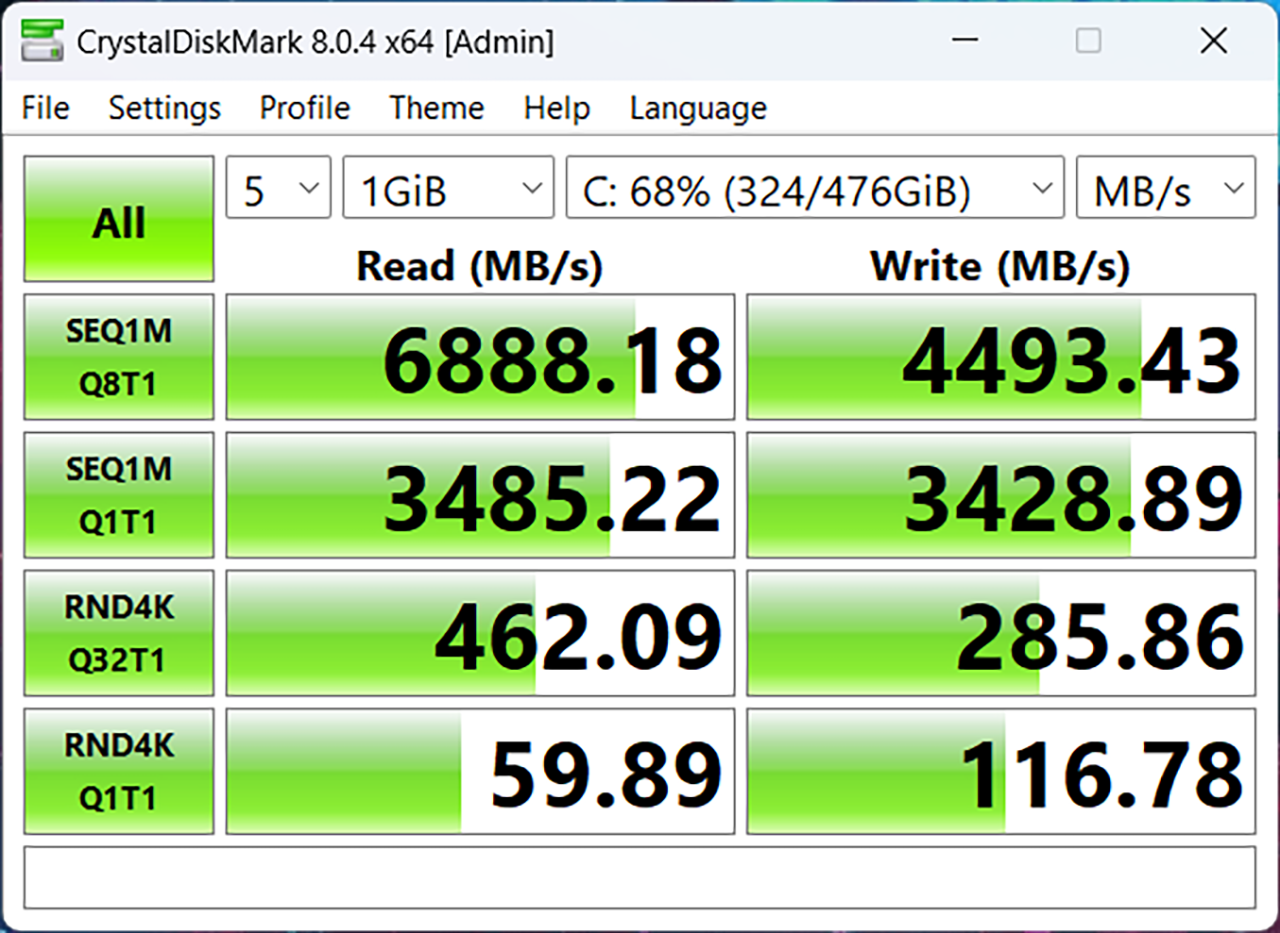This screenshot has width=1280, height=933.
Task: Click the SEQ1M Q1T1 write result 3428.89
Action: coord(1001,495)
